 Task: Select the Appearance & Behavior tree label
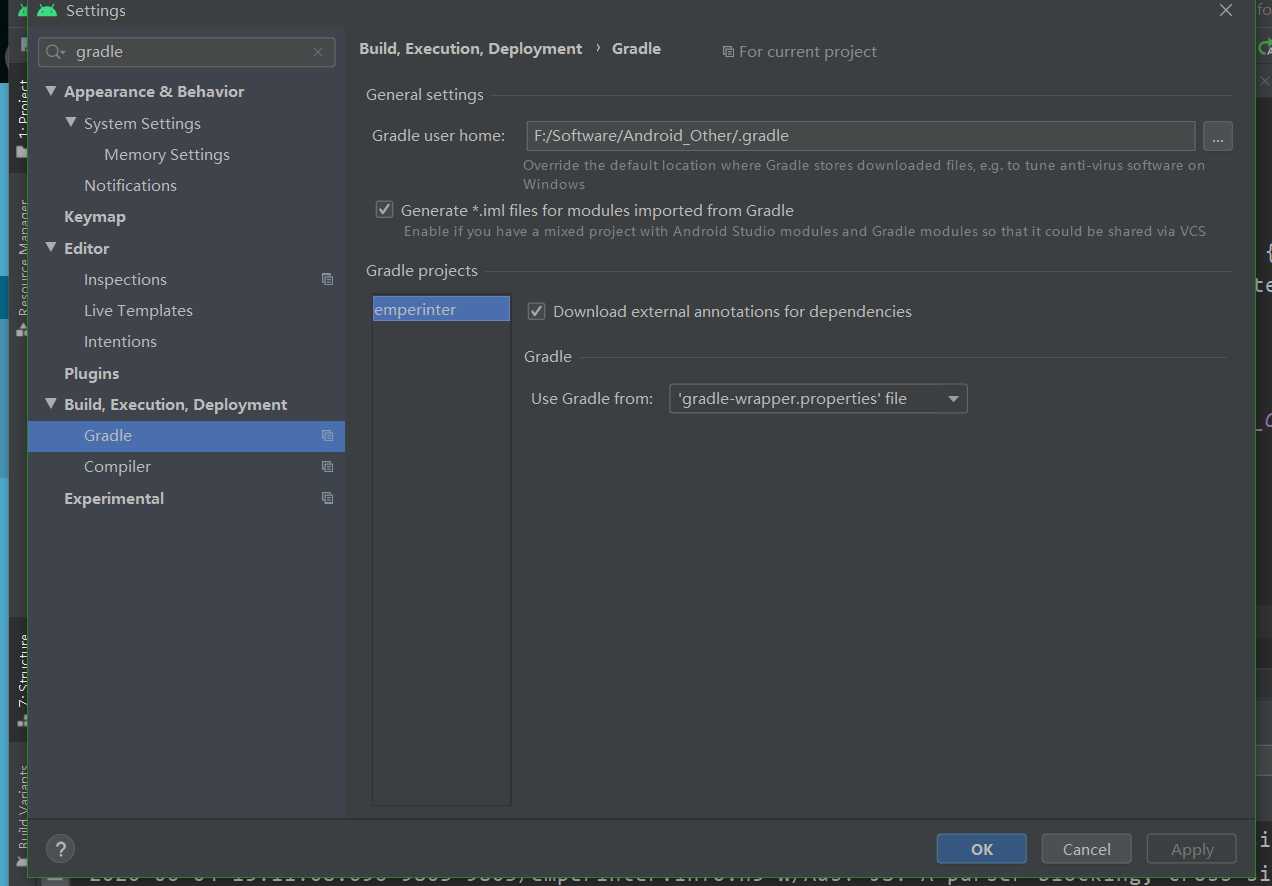pos(154,91)
